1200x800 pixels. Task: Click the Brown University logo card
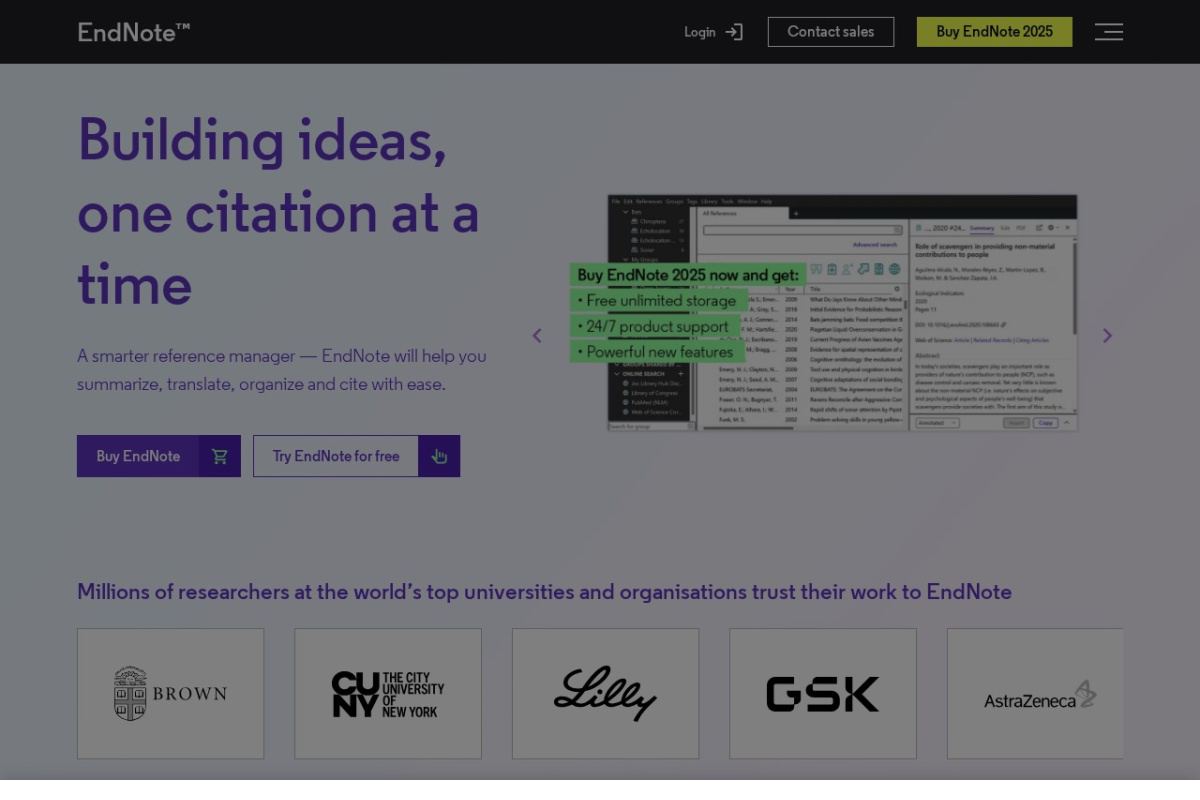(x=171, y=693)
